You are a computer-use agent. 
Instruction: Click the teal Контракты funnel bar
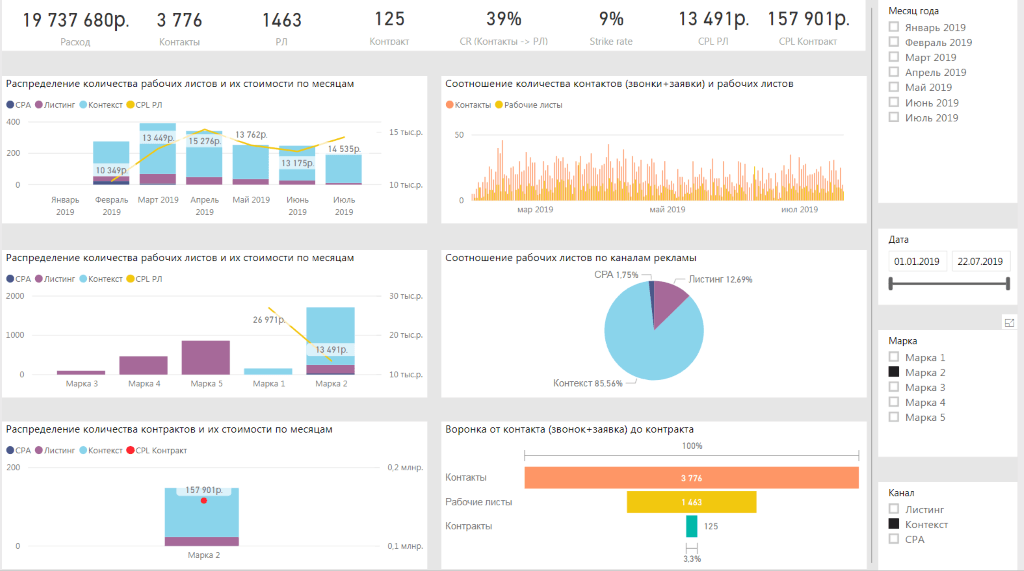click(x=691, y=526)
